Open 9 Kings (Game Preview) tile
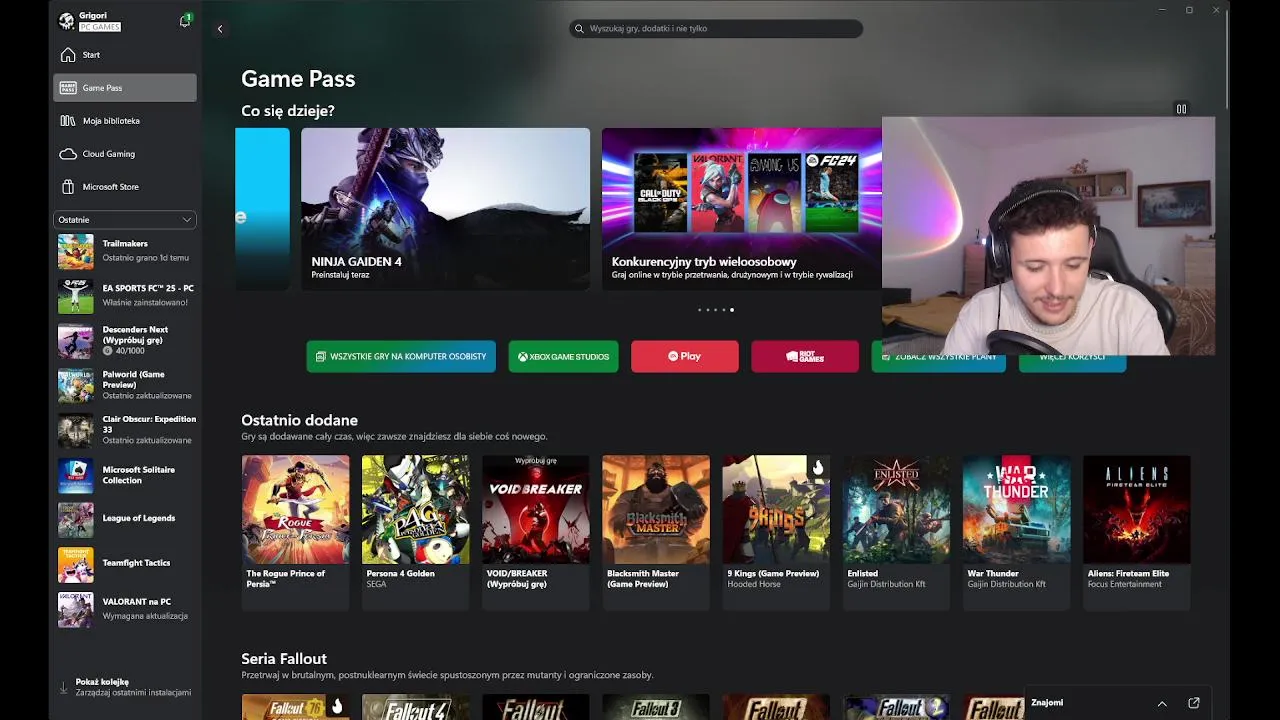Screen dimensions: 1280x720 (776, 531)
